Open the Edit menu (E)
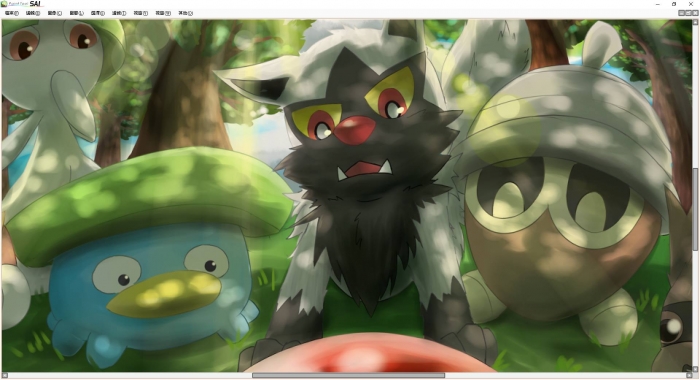The width and height of the screenshot is (700, 380). click(33, 13)
